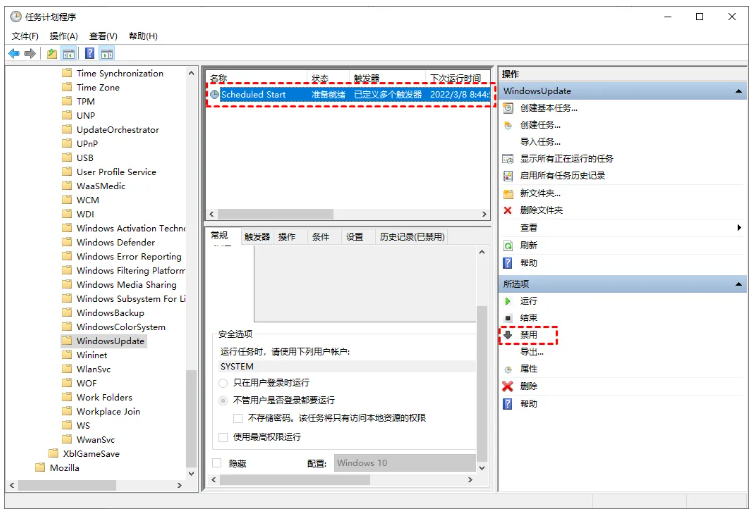Select the 不管用户是否登录都要运行 radio button
The height and width of the screenshot is (521, 755).
223,401
